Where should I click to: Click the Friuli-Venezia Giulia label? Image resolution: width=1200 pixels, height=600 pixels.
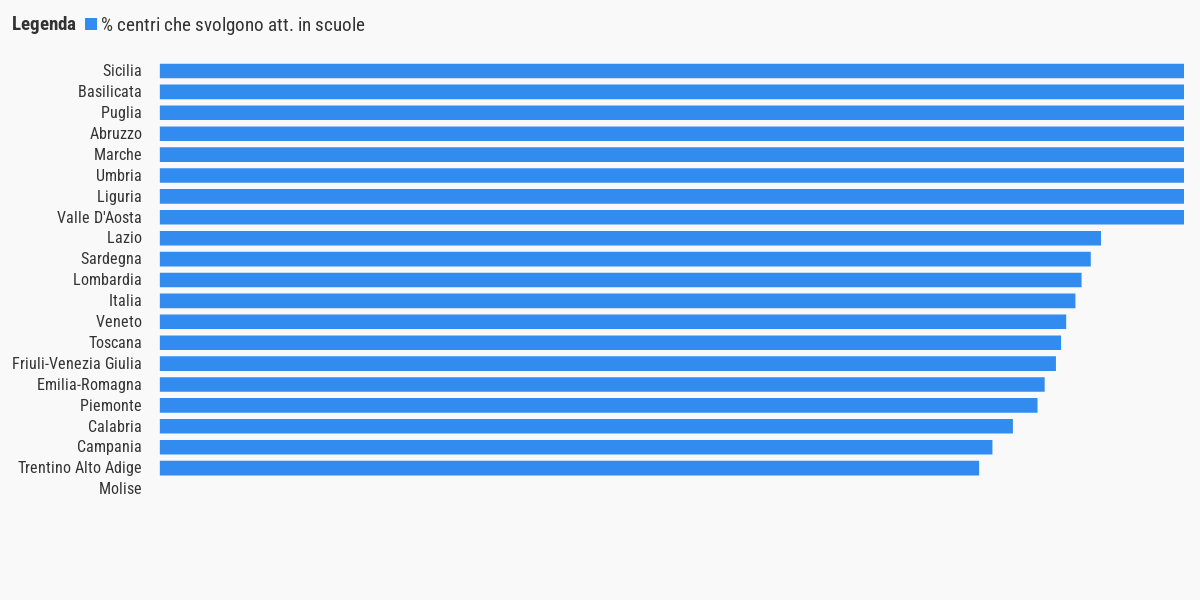click(x=77, y=364)
